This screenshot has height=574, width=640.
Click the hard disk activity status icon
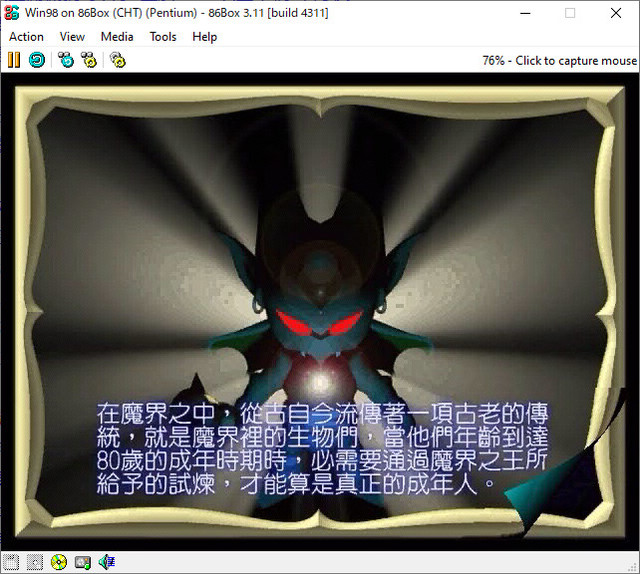(83, 563)
